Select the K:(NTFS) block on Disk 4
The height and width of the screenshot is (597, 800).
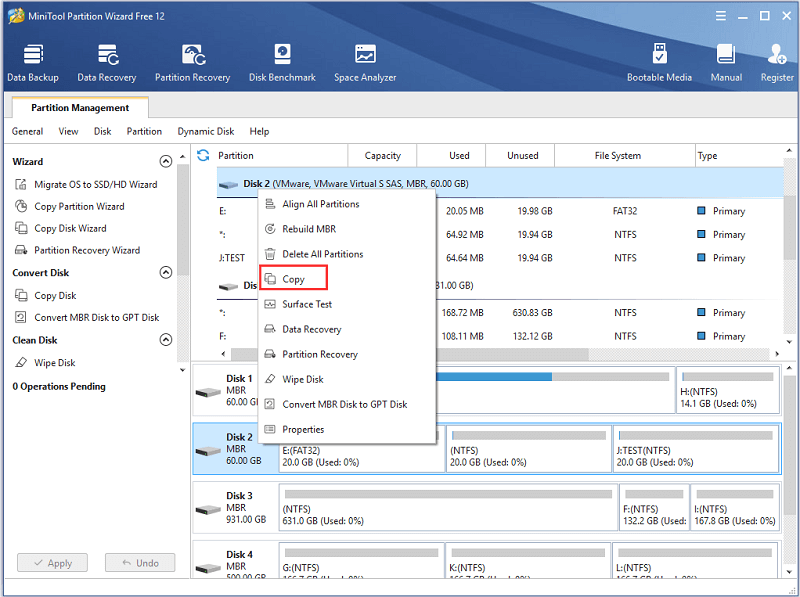click(528, 560)
